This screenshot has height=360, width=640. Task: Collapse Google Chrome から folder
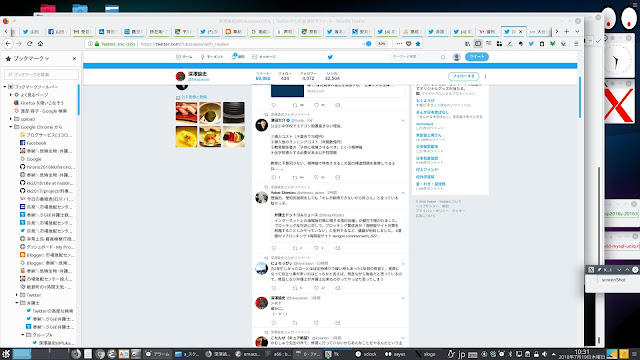click(x=11, y=127)
